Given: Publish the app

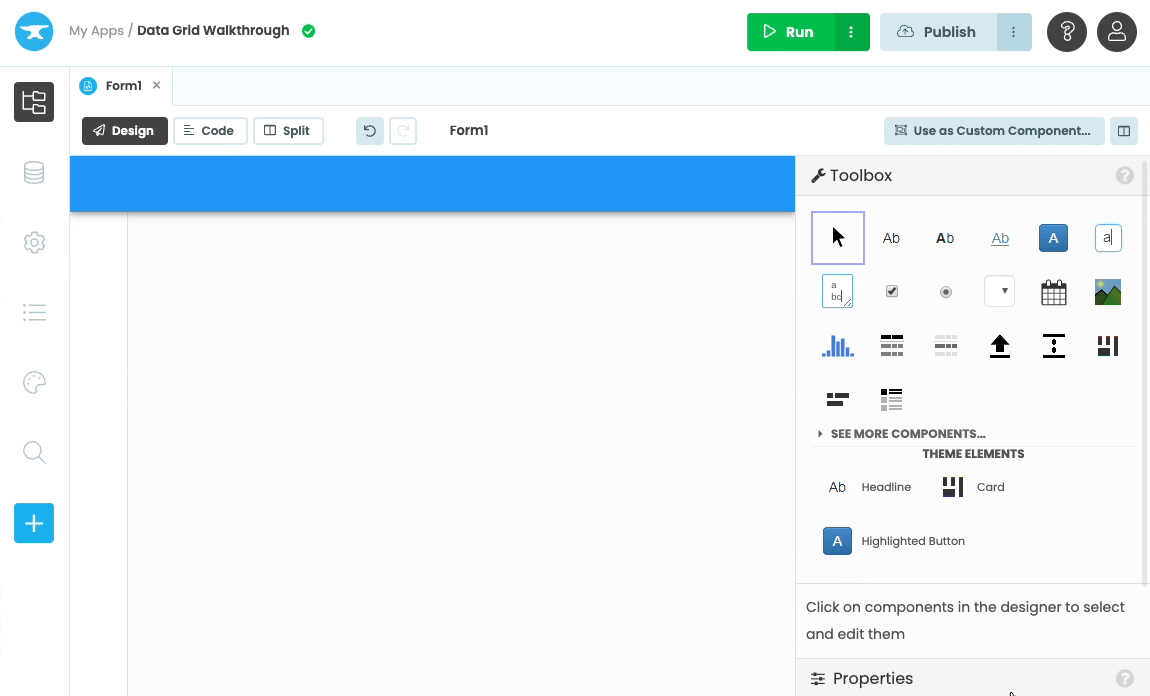Looking at the screenshot, I should coord(938,32).
